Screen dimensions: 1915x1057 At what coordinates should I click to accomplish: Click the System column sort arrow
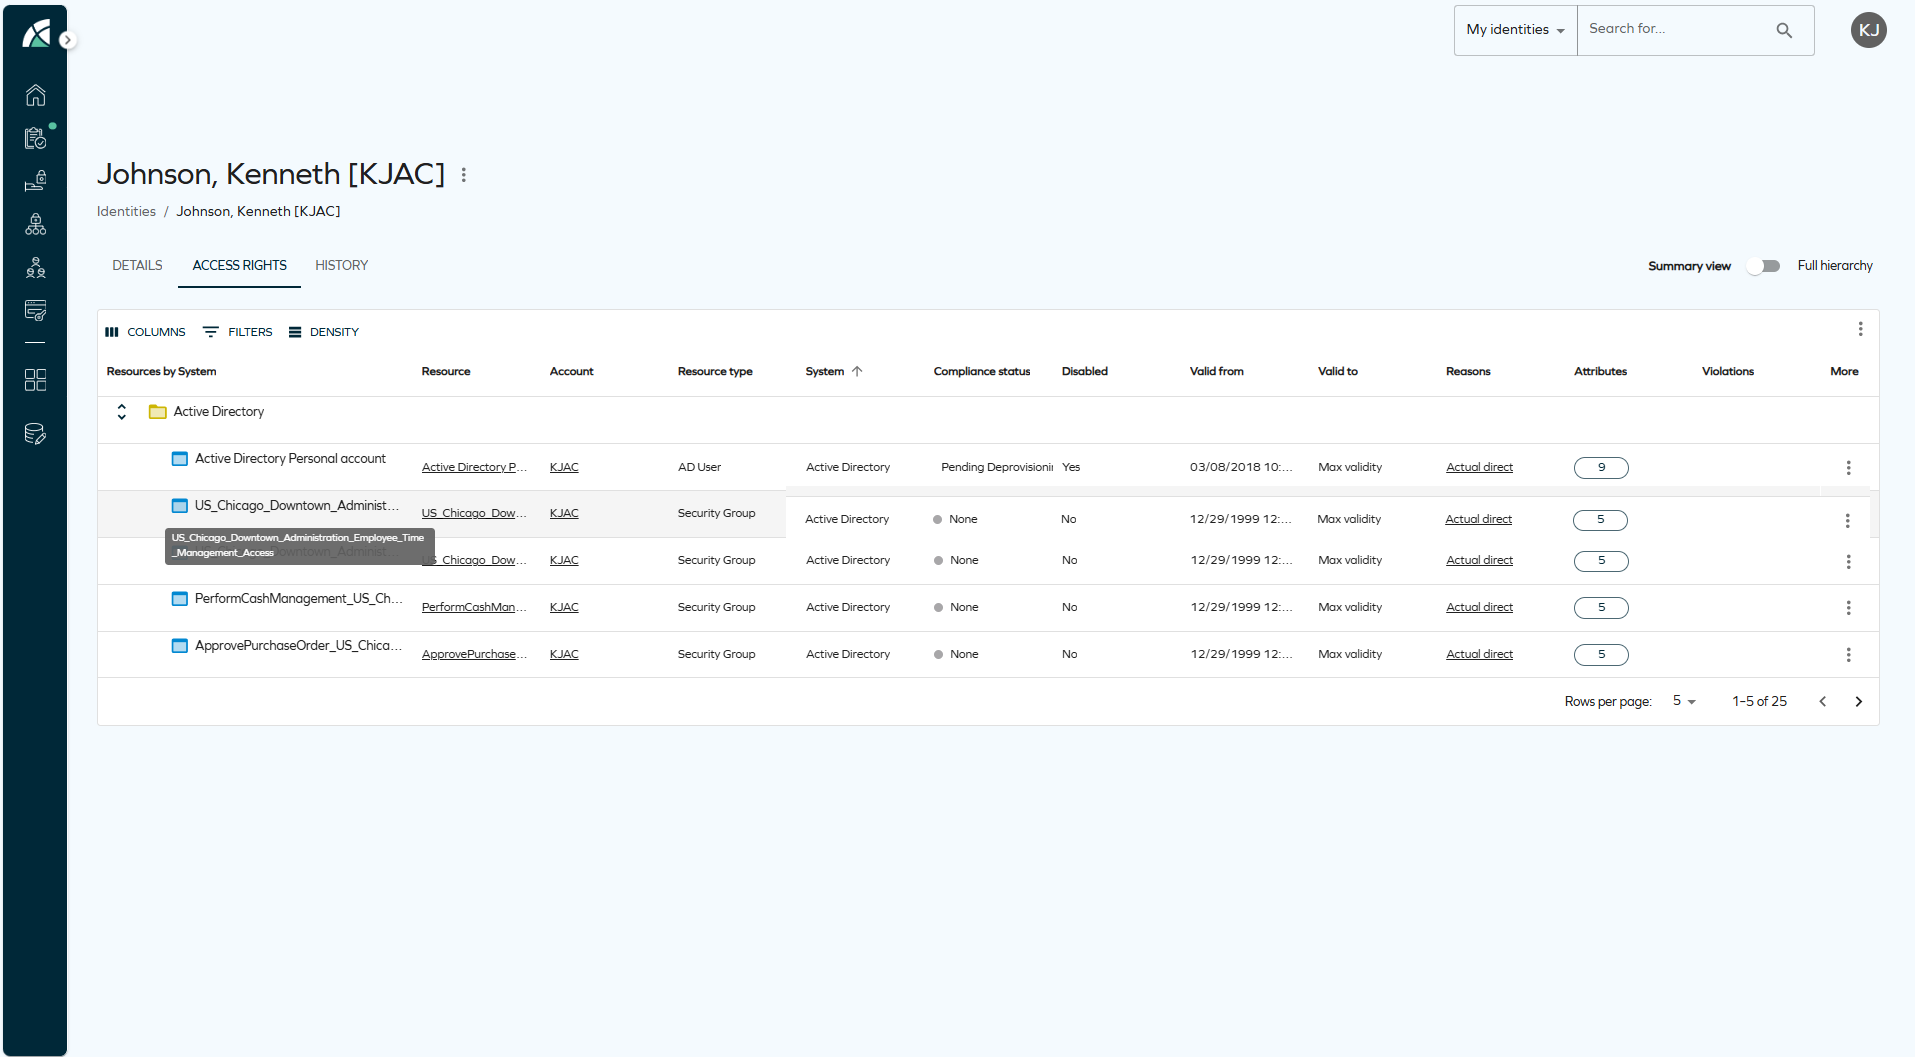(x=857, y=371)
